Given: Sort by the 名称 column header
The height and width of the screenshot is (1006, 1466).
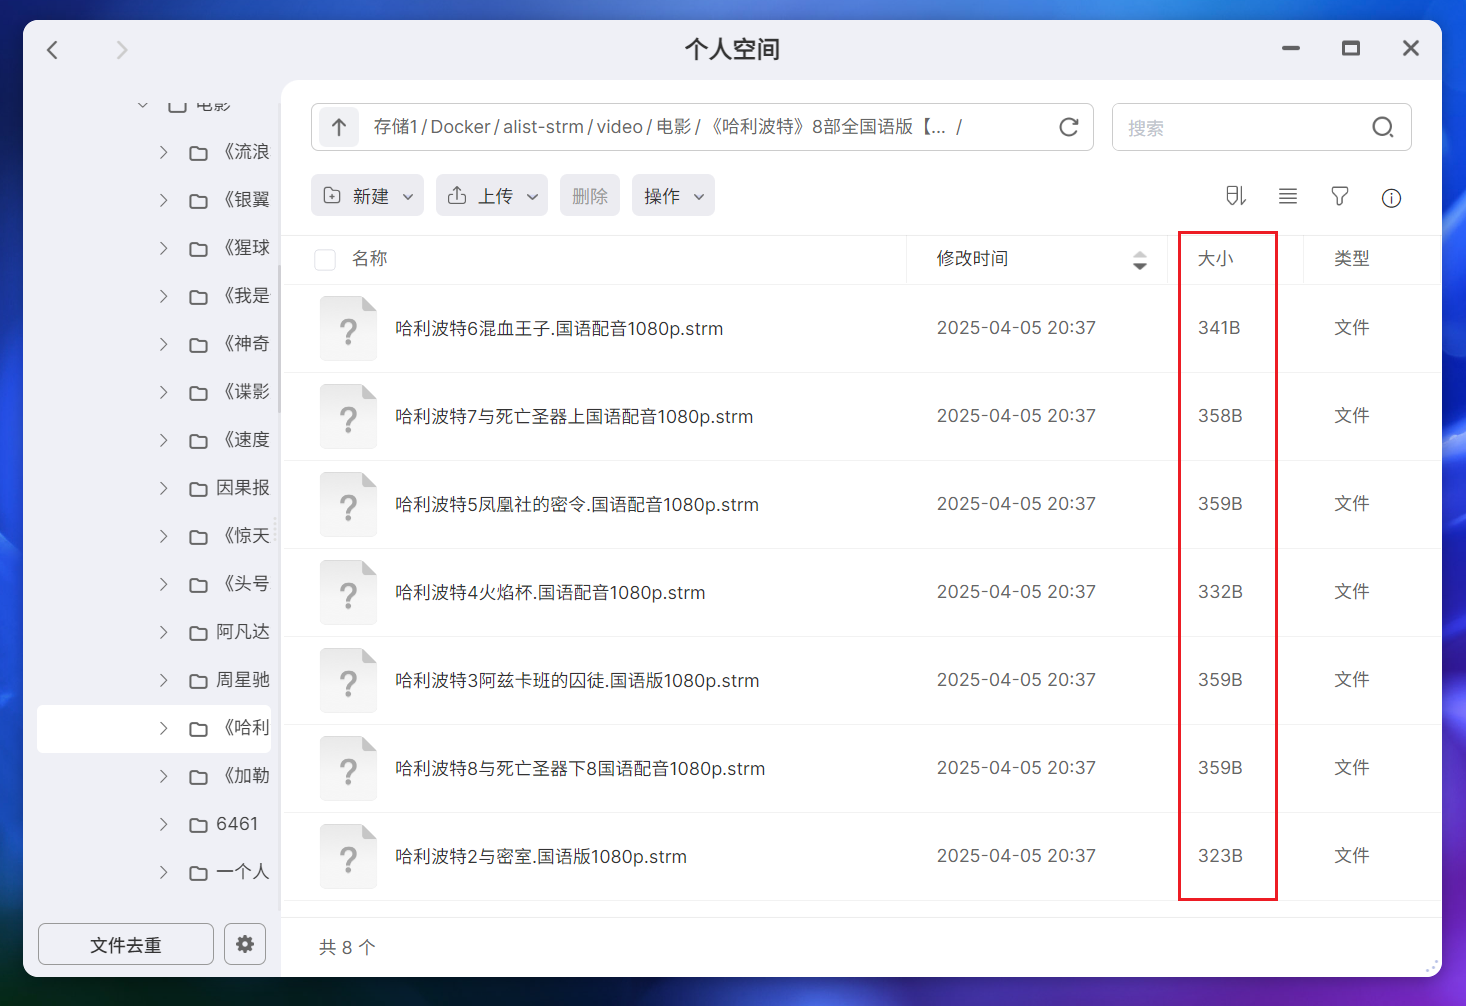Looking at the screenshot, I should 369,259.
